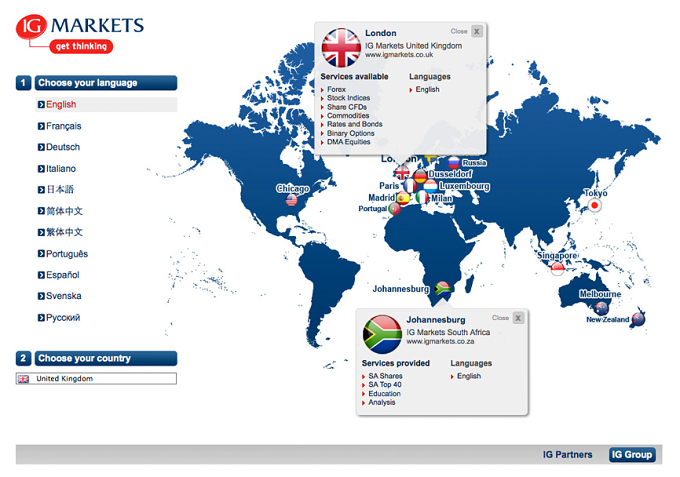Click the IG Group button
This screenshot has height=477, width=680.
tap(632, 454)
